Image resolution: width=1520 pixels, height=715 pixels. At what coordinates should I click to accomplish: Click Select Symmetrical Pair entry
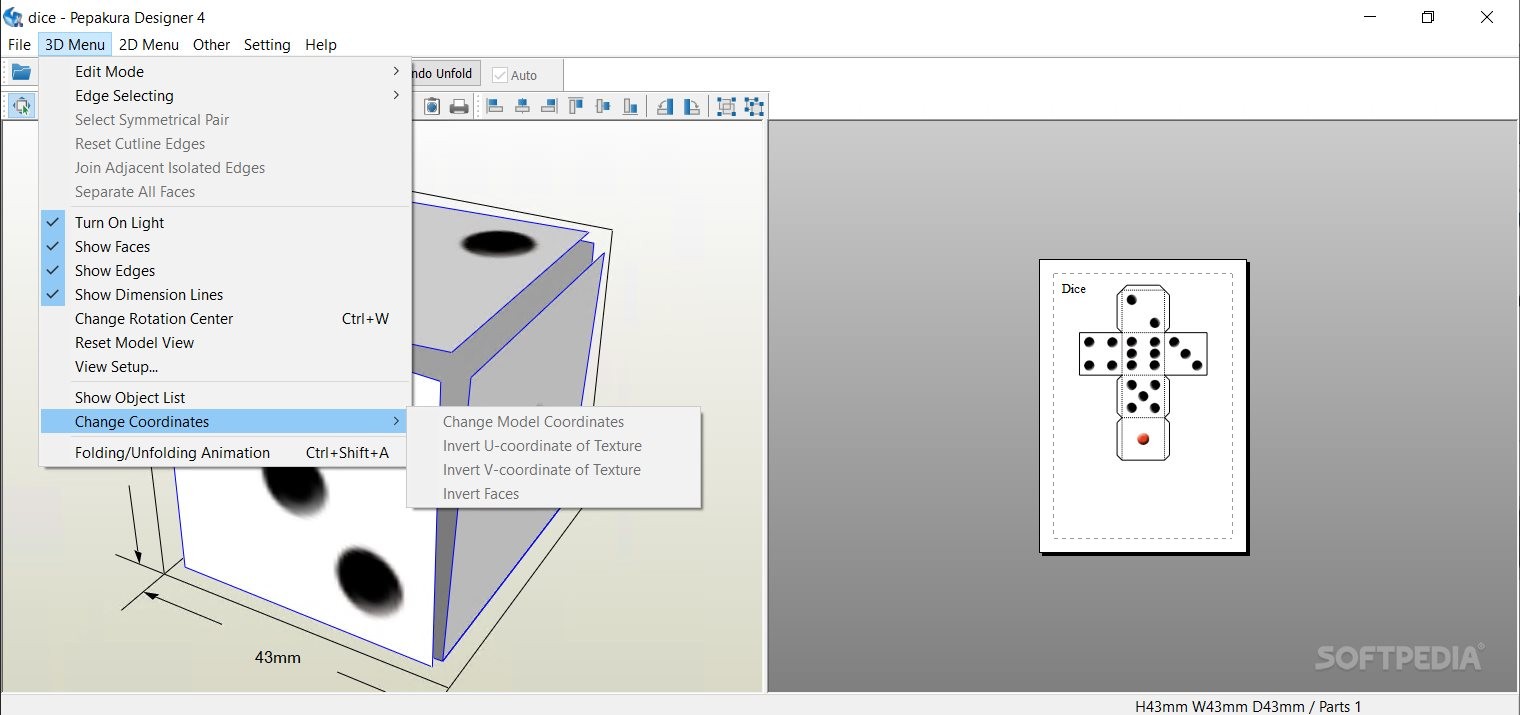pos(225,120)
